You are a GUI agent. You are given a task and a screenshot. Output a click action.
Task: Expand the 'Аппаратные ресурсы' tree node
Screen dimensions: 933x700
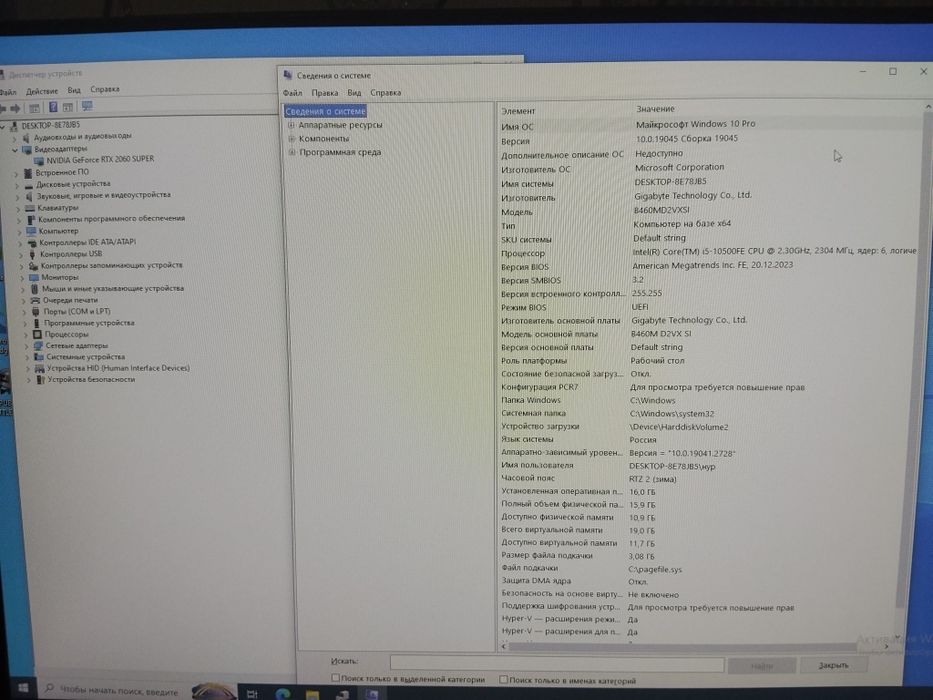(292, 125)
